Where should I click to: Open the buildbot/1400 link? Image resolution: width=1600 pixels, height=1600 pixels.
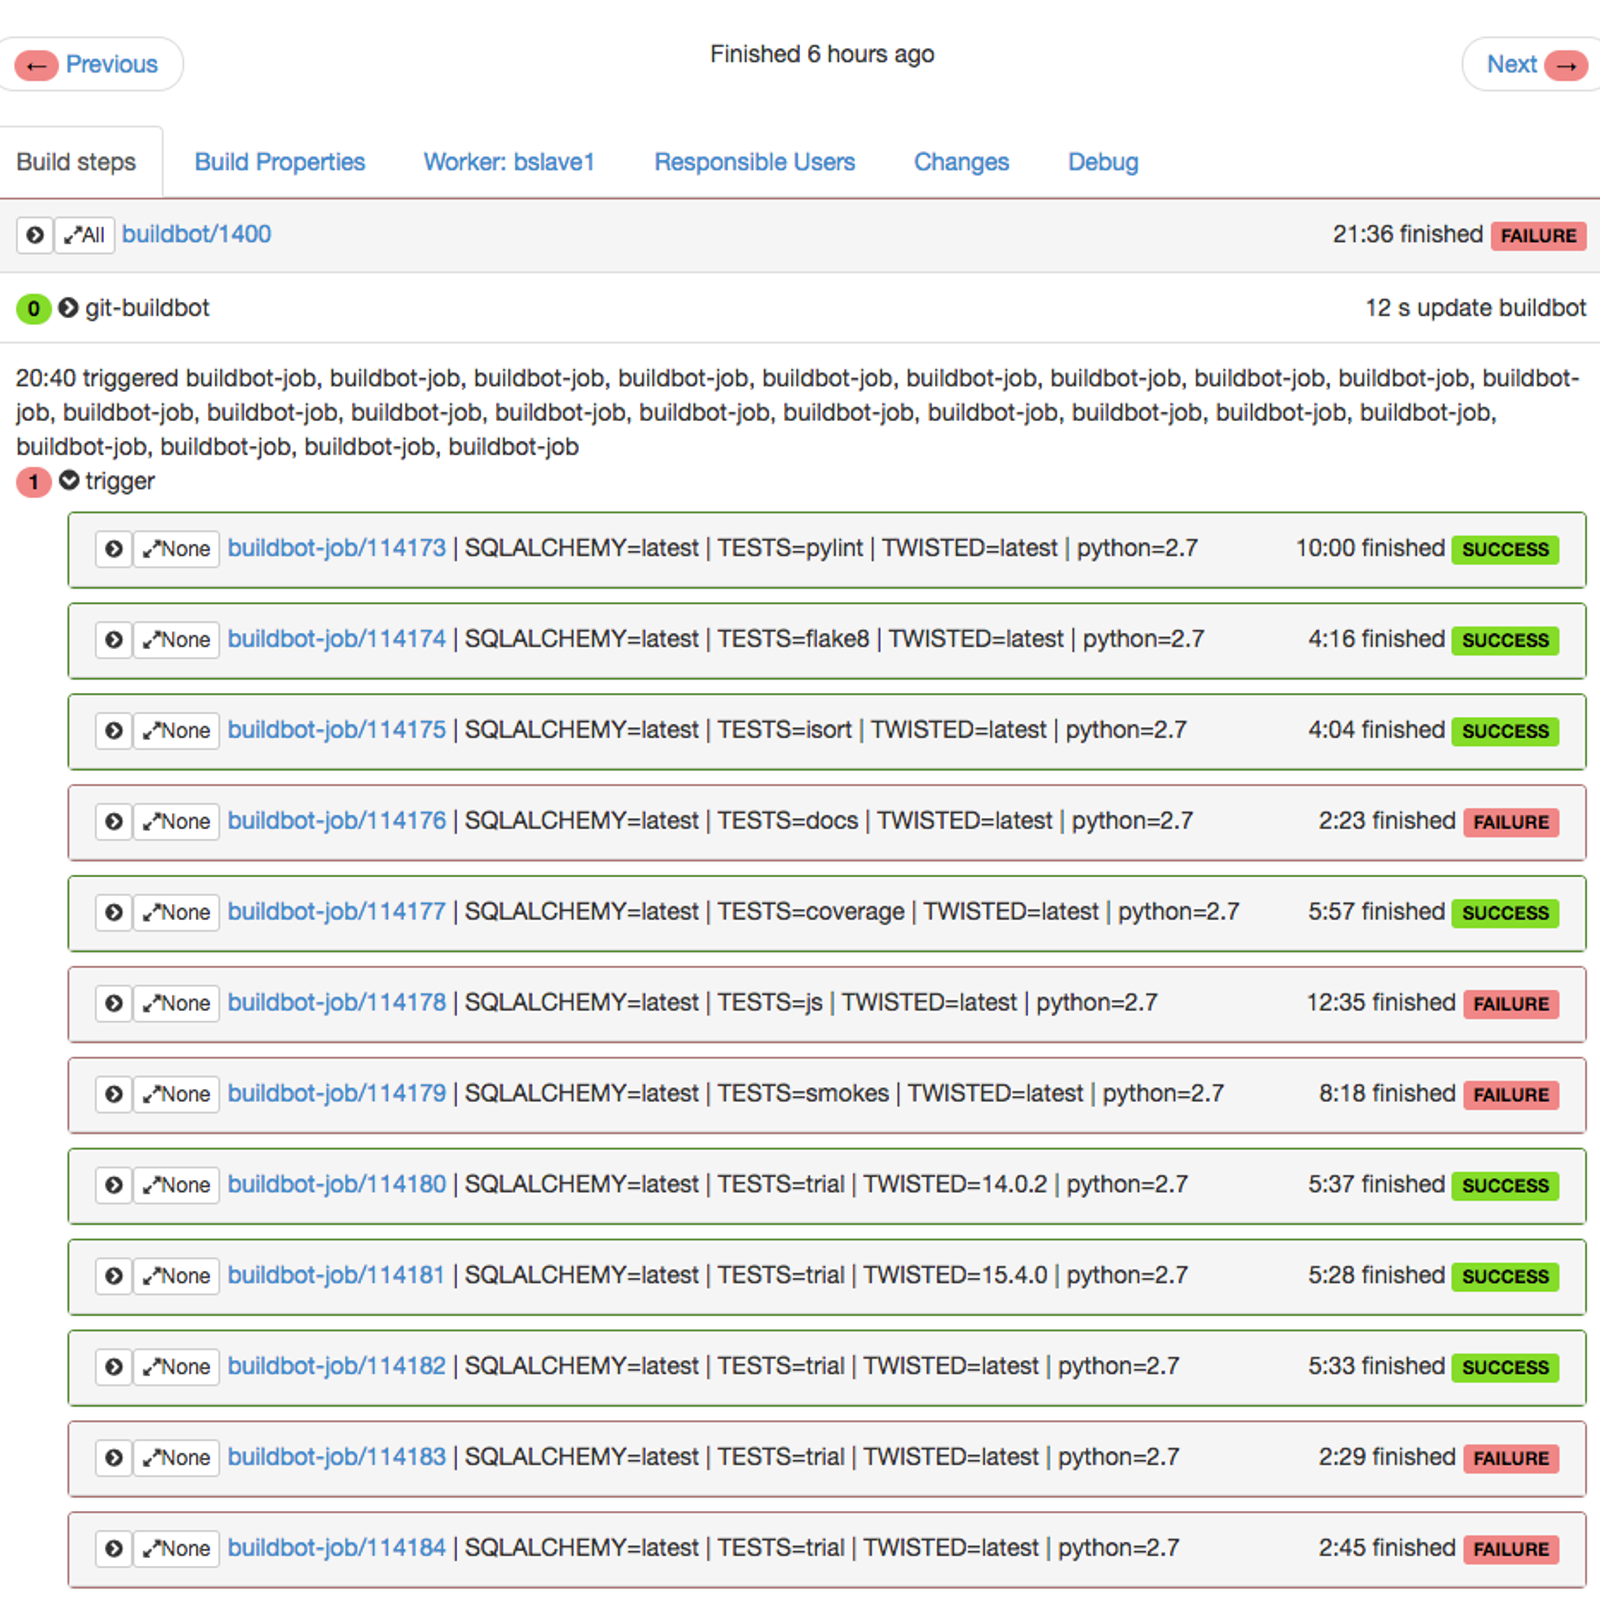click(x=196, y=234)
